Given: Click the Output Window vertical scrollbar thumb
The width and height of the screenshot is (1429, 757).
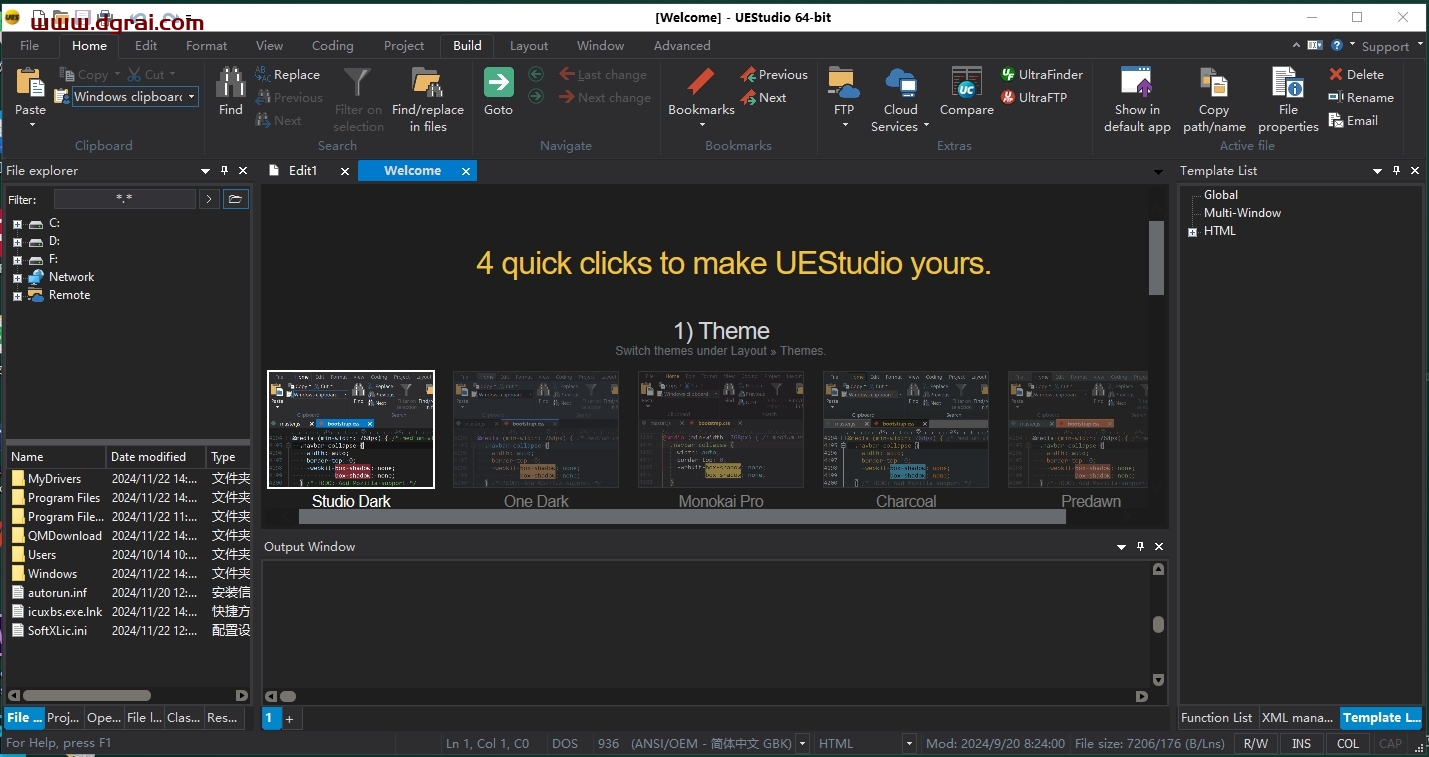Looking at the screenshot, I should (x=1158, y=625).
